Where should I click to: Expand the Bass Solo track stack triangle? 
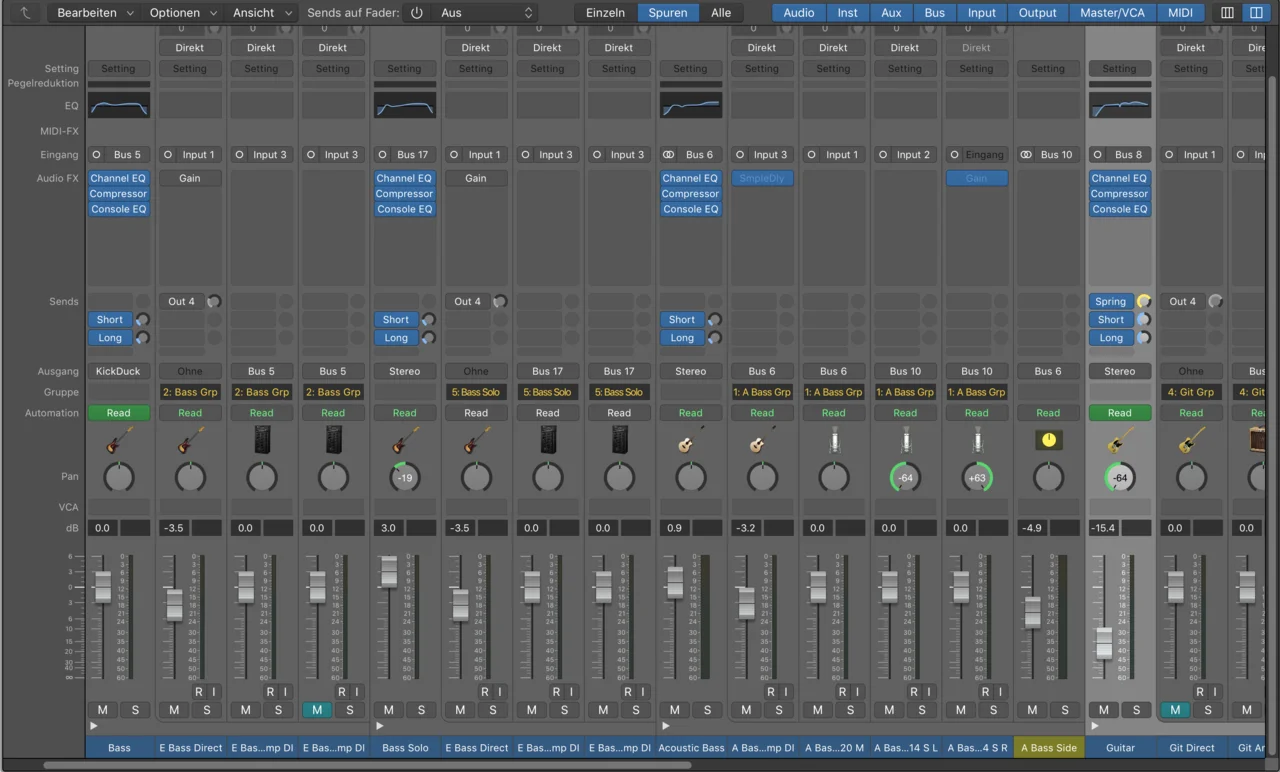click(380, 726)
